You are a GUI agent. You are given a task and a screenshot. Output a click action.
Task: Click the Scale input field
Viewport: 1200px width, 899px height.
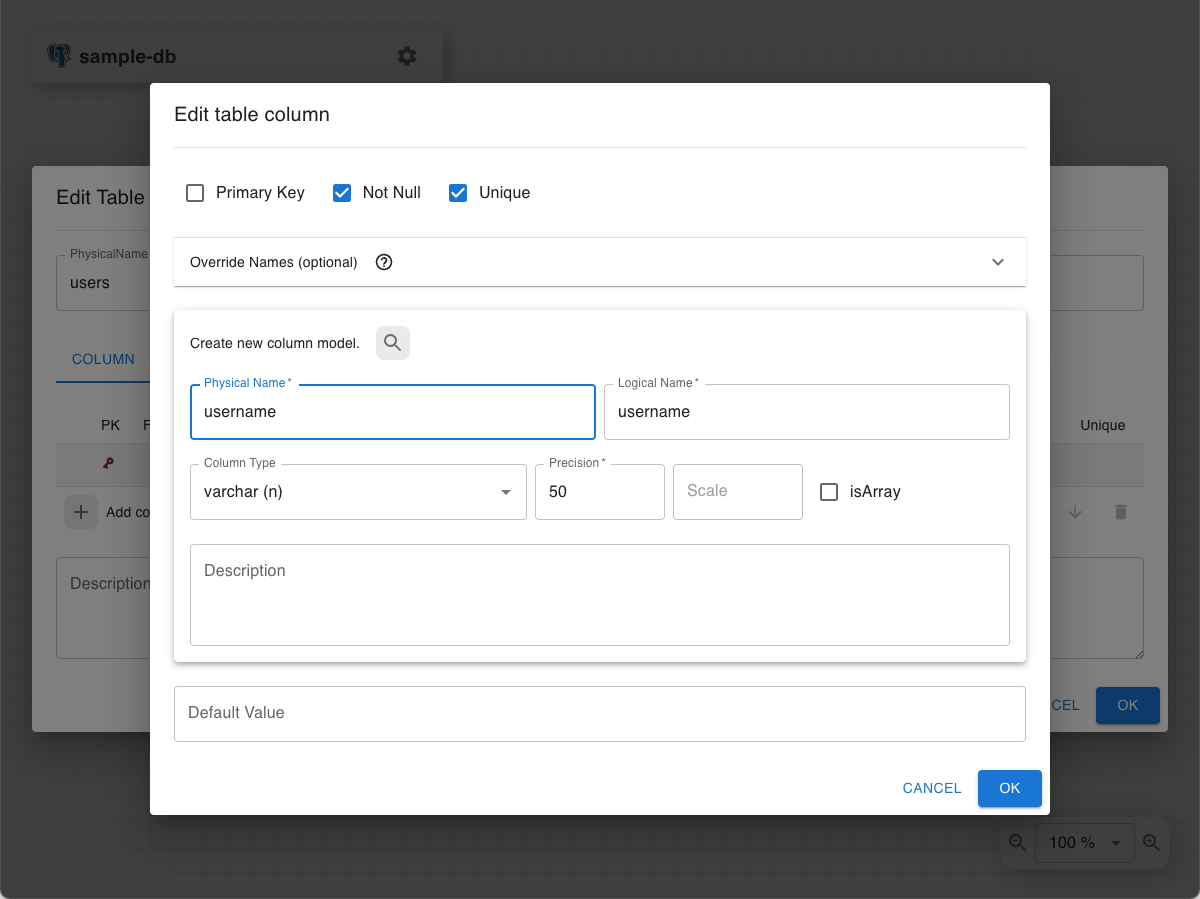tap(738, 492)
